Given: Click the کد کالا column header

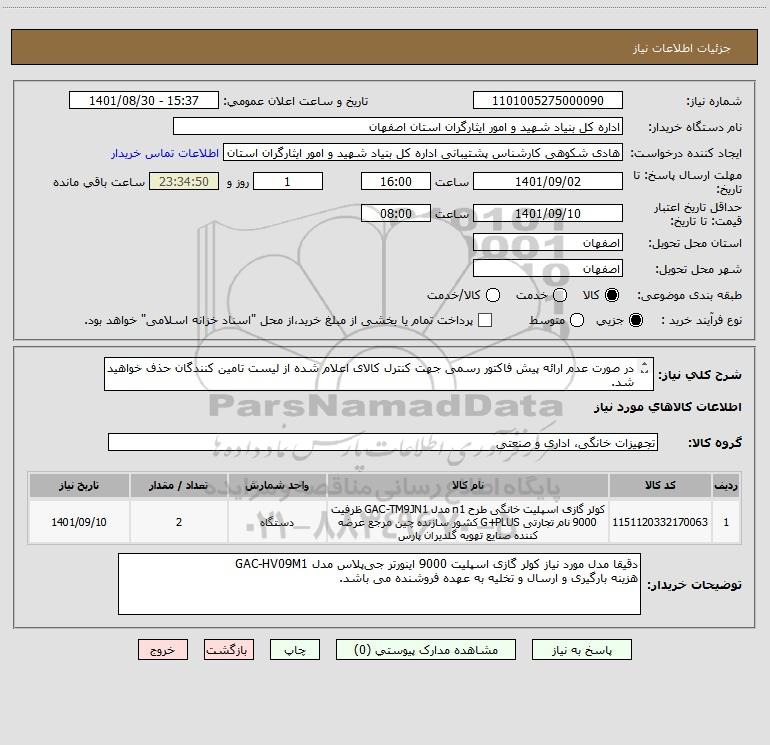Looking at the screenshot, I should (660, 485).
